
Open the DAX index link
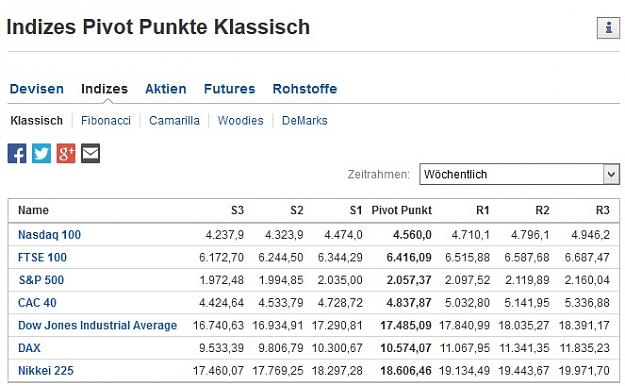(x=29, y=348)
